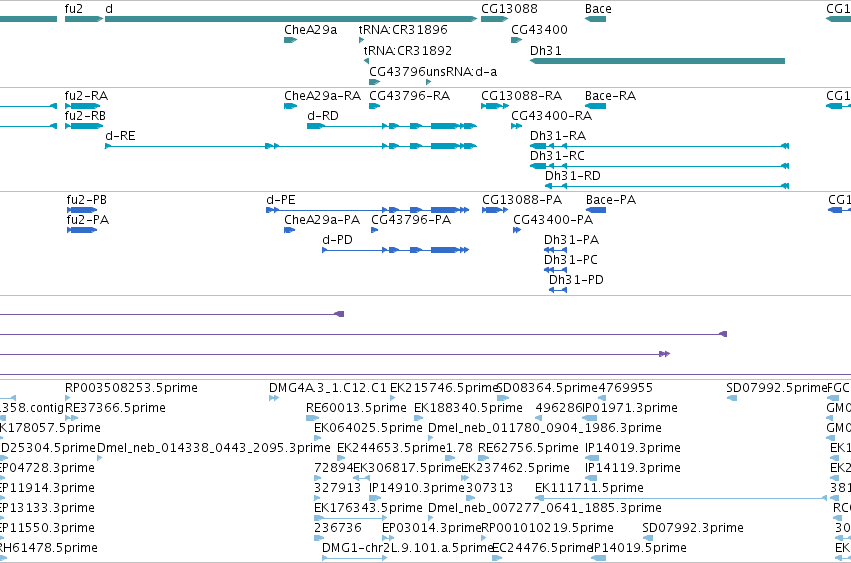This screenshot has width=851, height=563.
Task: Select the fu2-RA transcript label
Action: point(86,96)
